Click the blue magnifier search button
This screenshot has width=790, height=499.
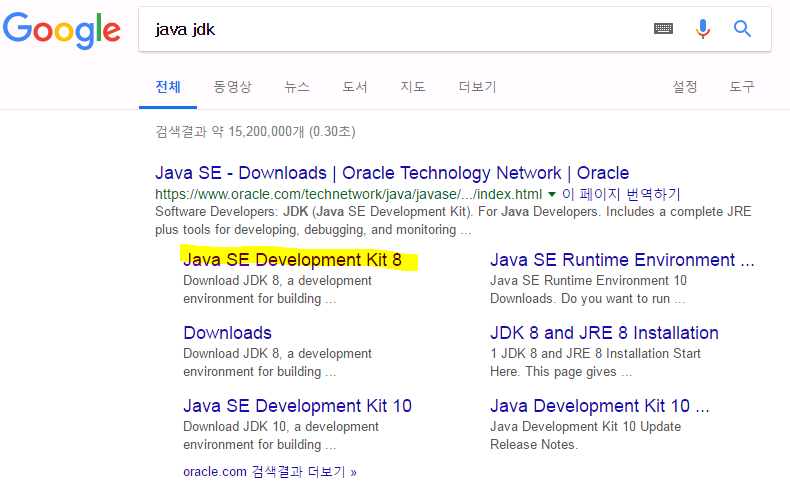point(742,29)
